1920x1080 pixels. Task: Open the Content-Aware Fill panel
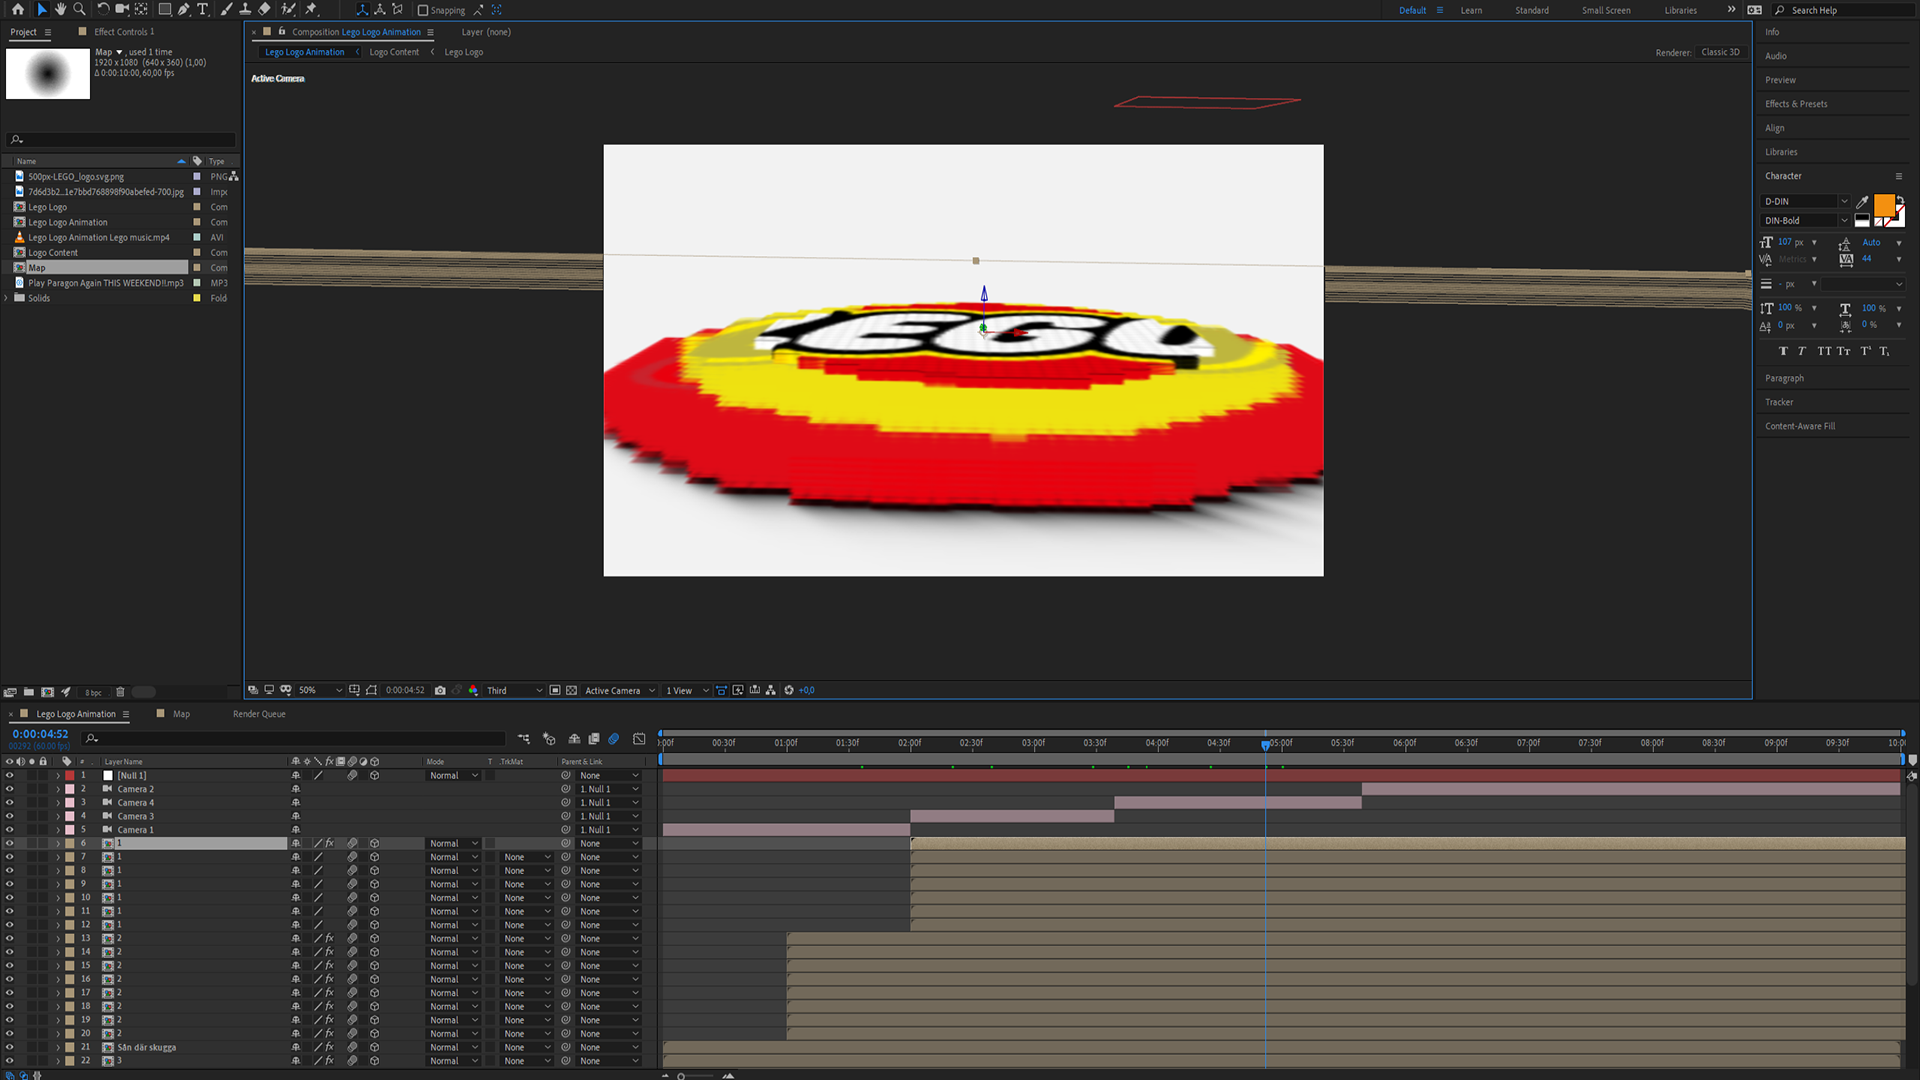click(x=1800, y=426)
